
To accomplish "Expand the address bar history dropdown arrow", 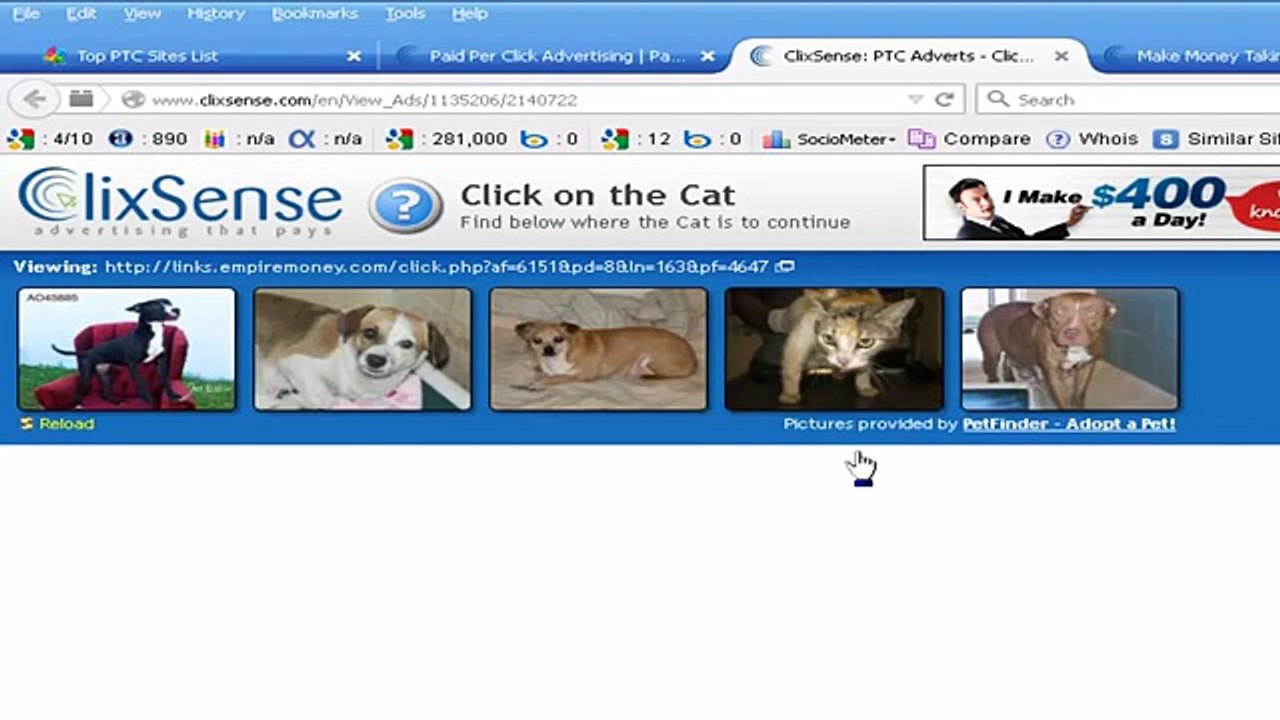I will [915, 100].
